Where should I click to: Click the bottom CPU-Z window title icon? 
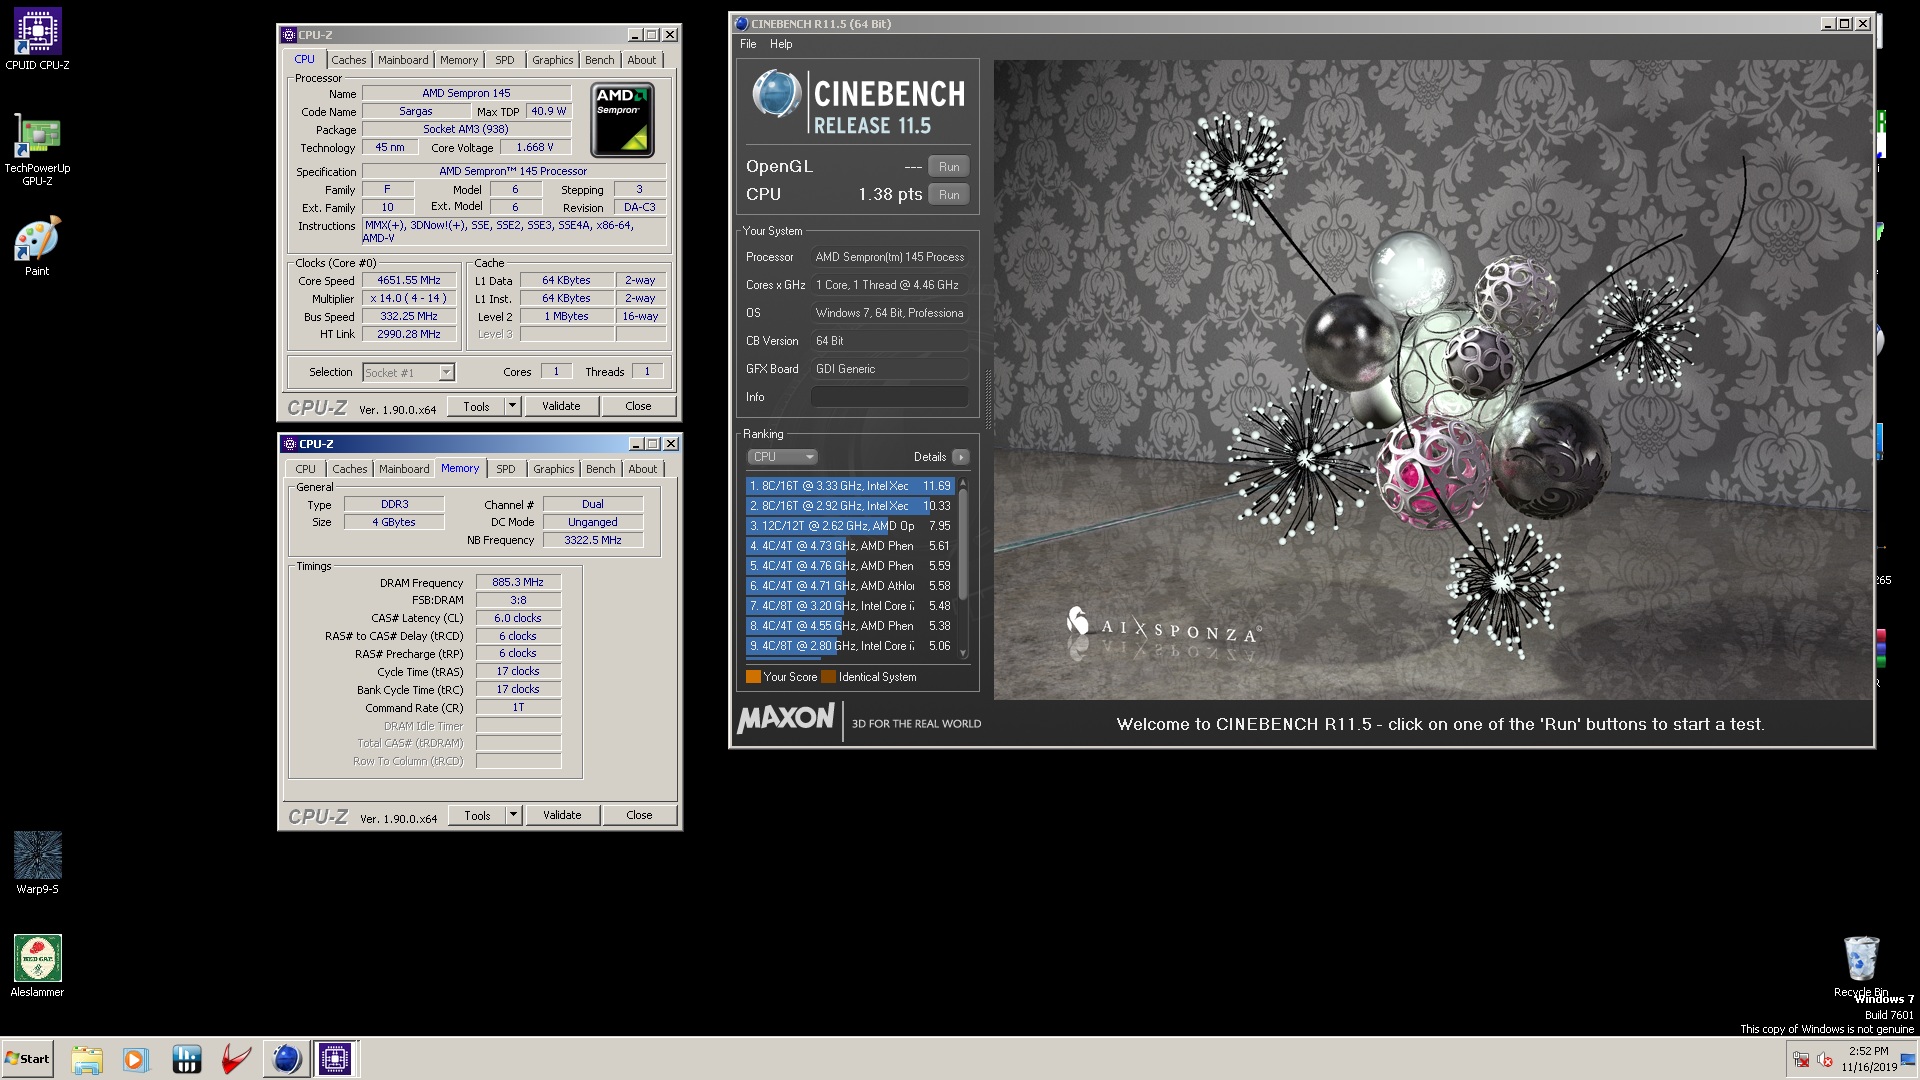tap(289, 444)
